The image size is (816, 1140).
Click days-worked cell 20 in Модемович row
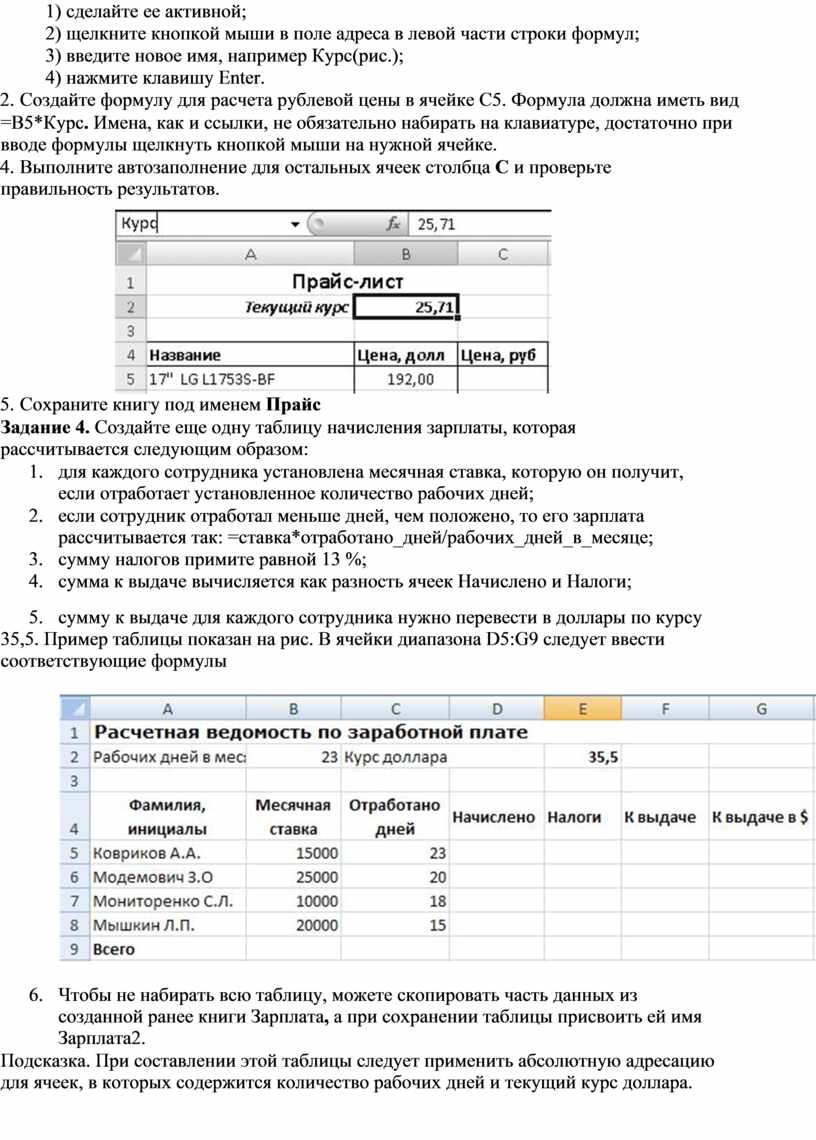pos(395,877)
